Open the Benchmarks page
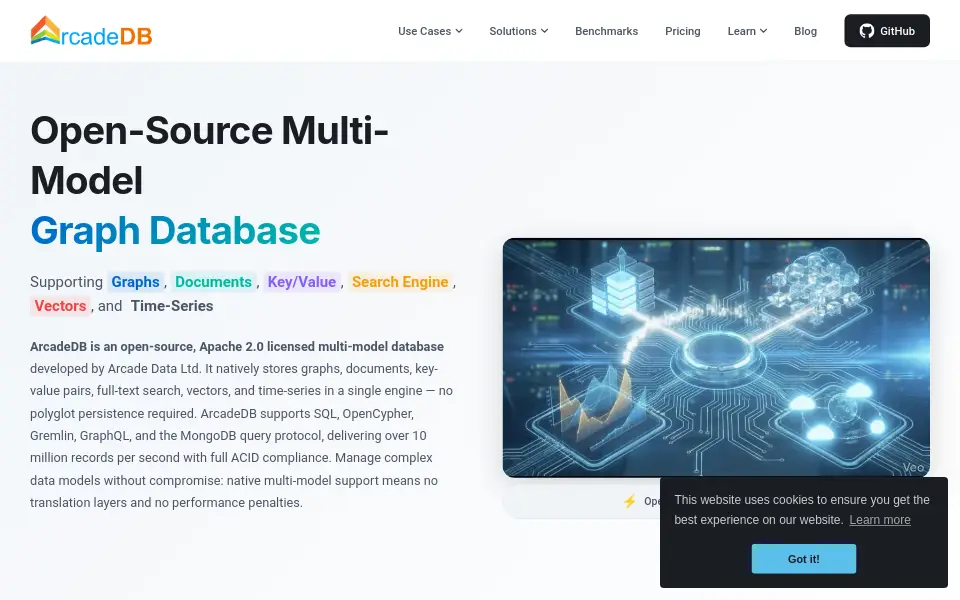This screenshot has width=960, height=600. (606, 31)
